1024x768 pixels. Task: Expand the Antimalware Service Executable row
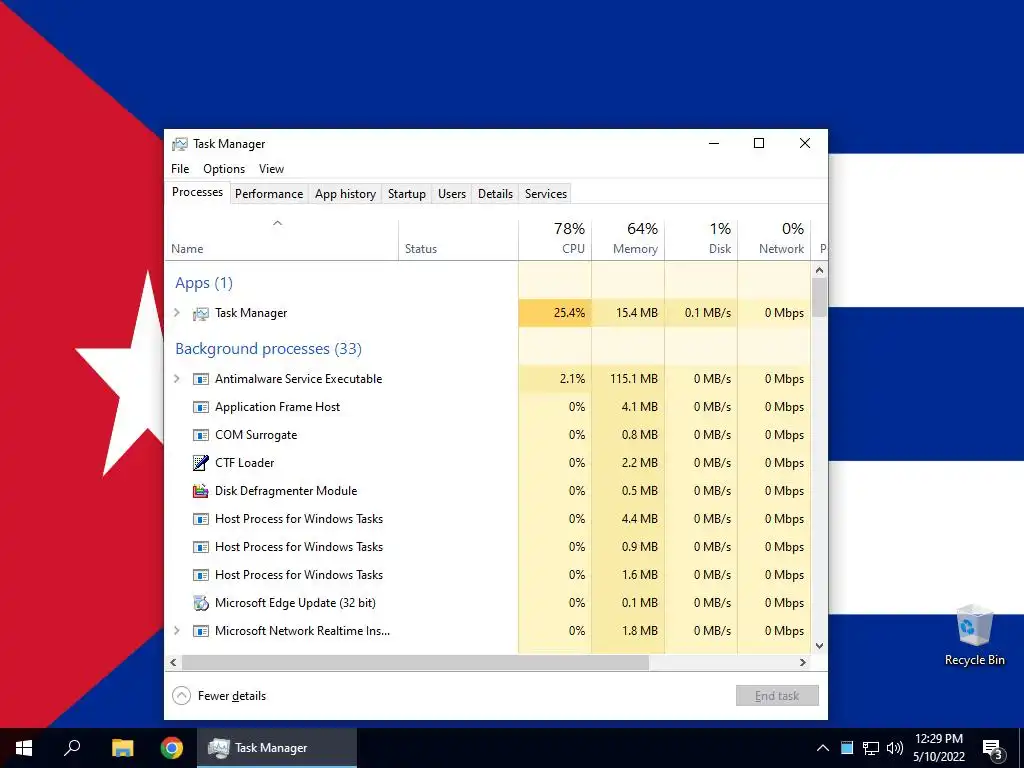click(x=176, y=379)
